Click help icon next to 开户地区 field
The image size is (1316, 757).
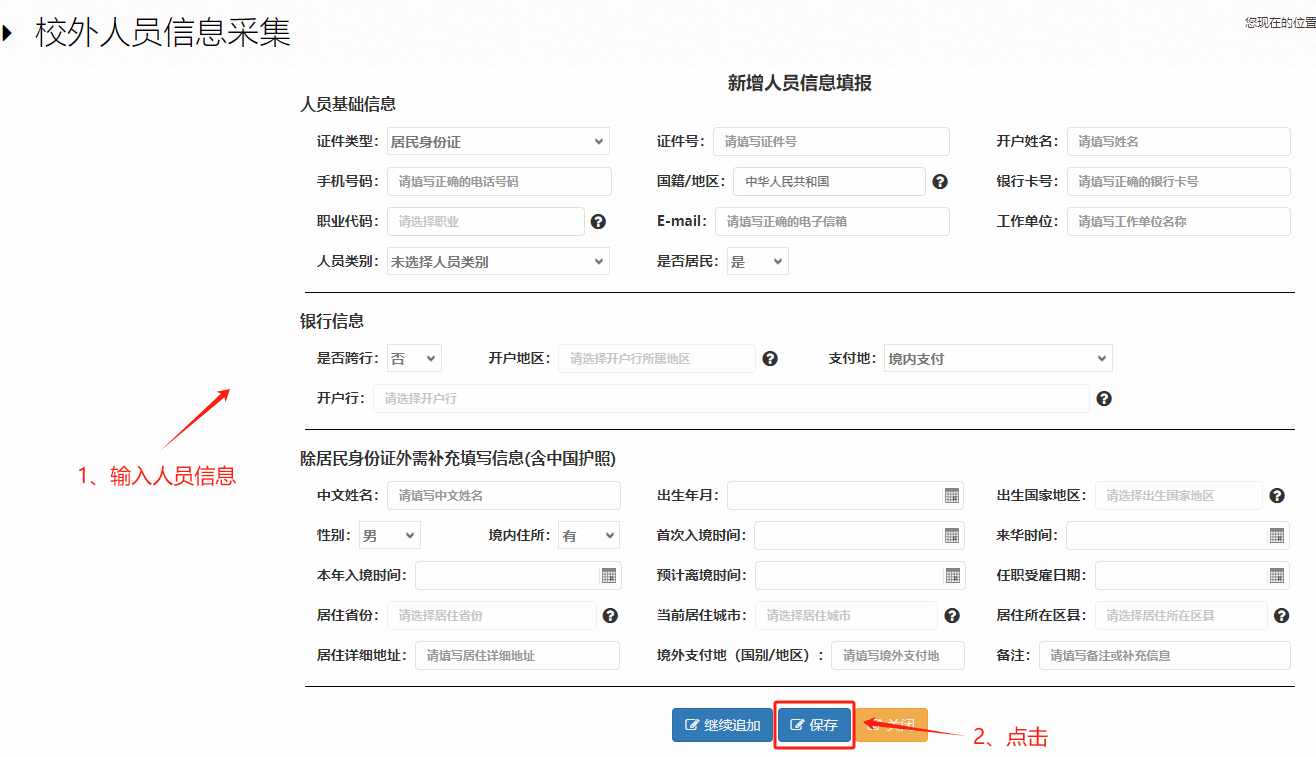(x=770, y=359)
